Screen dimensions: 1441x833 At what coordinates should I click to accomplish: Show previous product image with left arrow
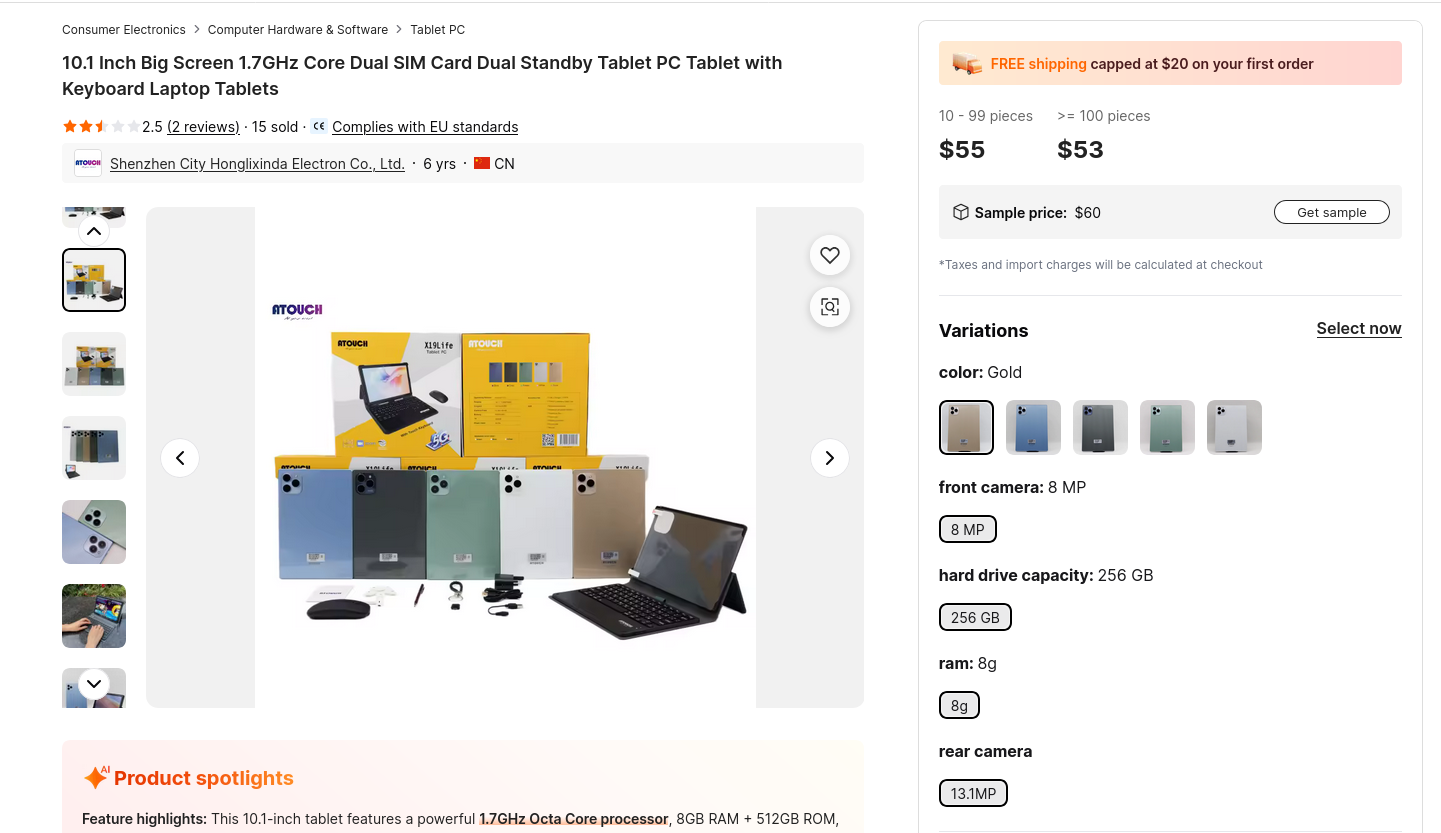(180, 458)
